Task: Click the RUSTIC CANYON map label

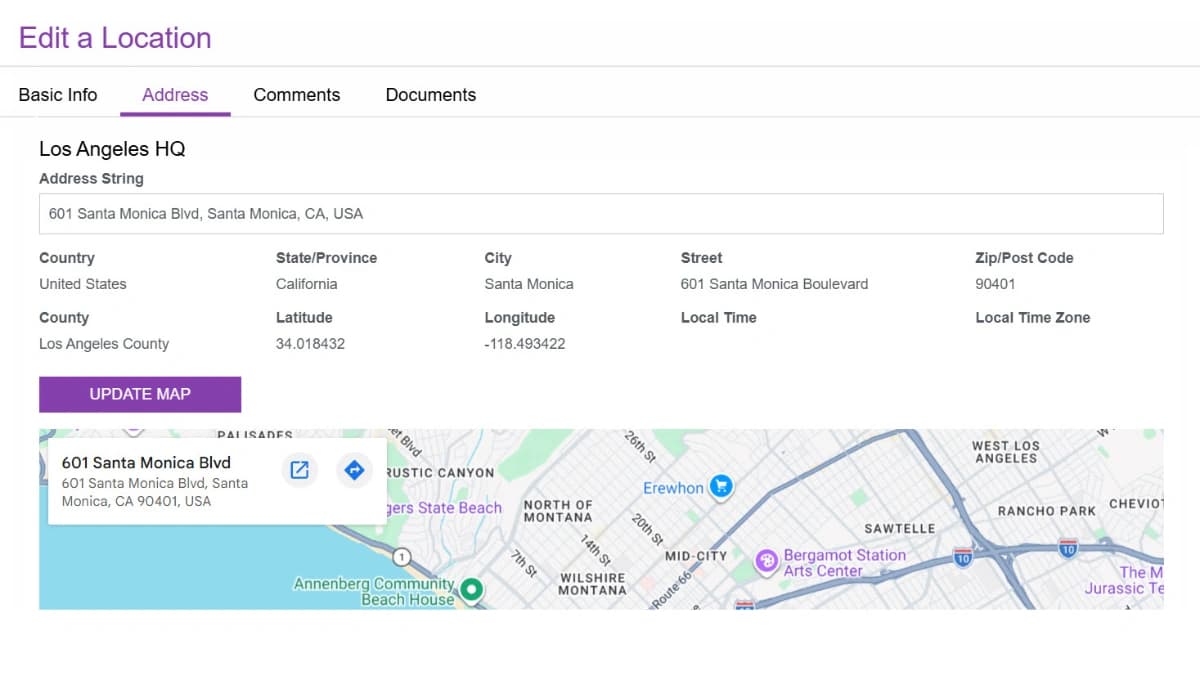Action: click(441, 473)
